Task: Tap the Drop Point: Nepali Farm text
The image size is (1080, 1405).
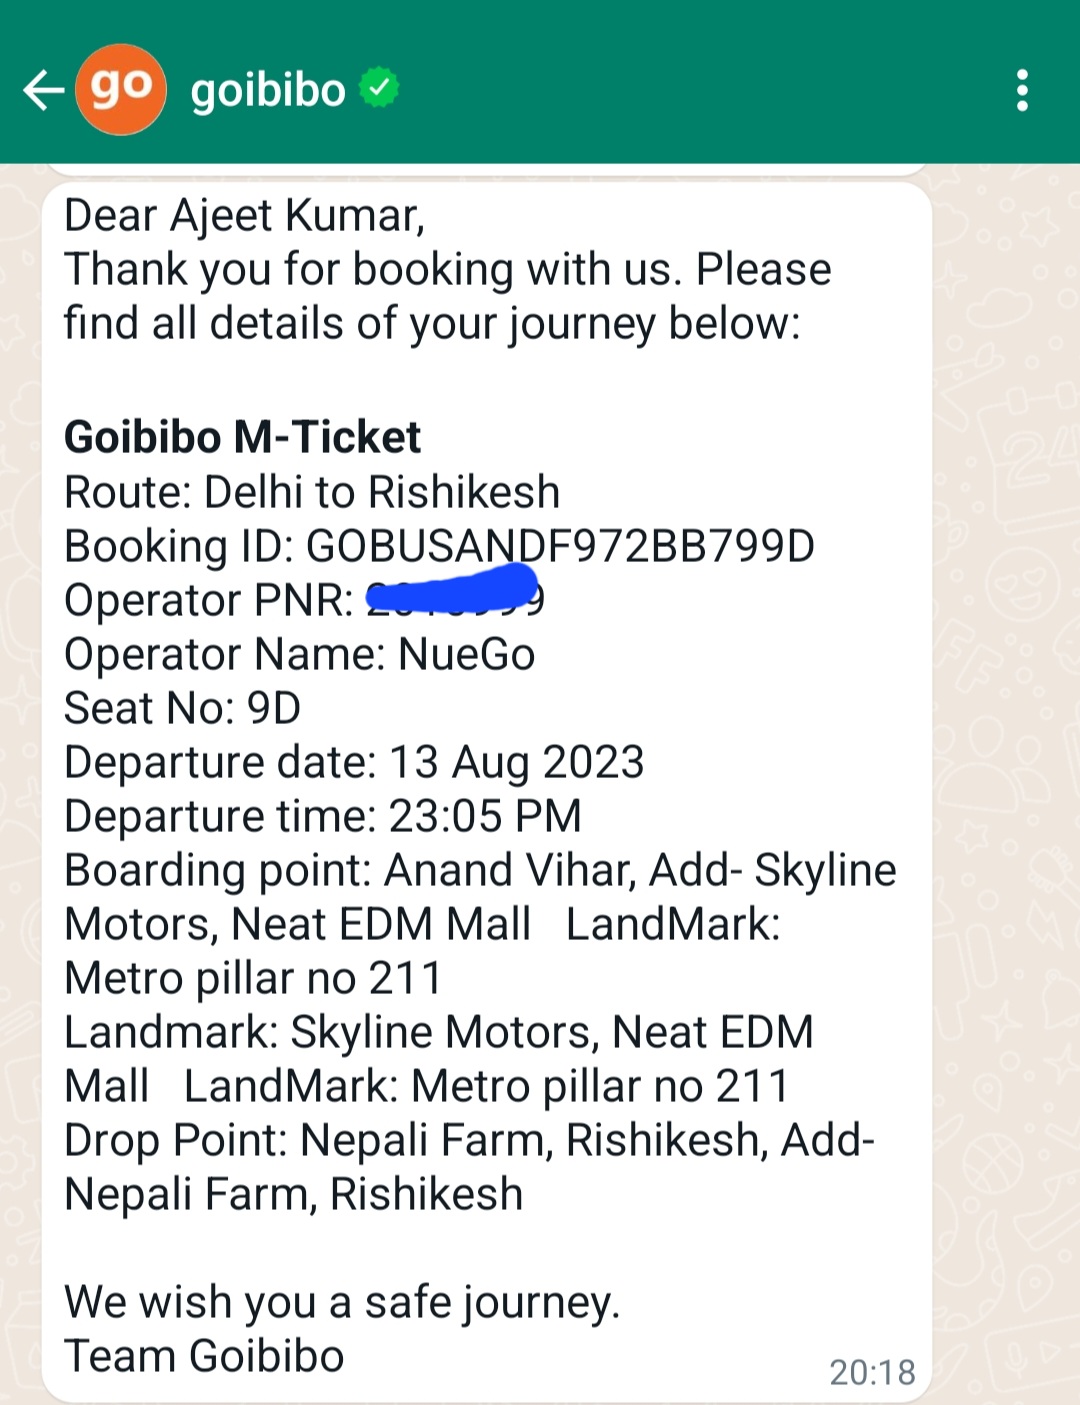Action: click(308, 1141)
